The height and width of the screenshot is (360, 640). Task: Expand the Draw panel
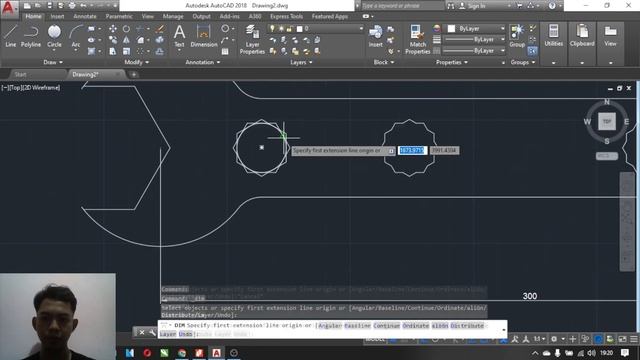53,62
